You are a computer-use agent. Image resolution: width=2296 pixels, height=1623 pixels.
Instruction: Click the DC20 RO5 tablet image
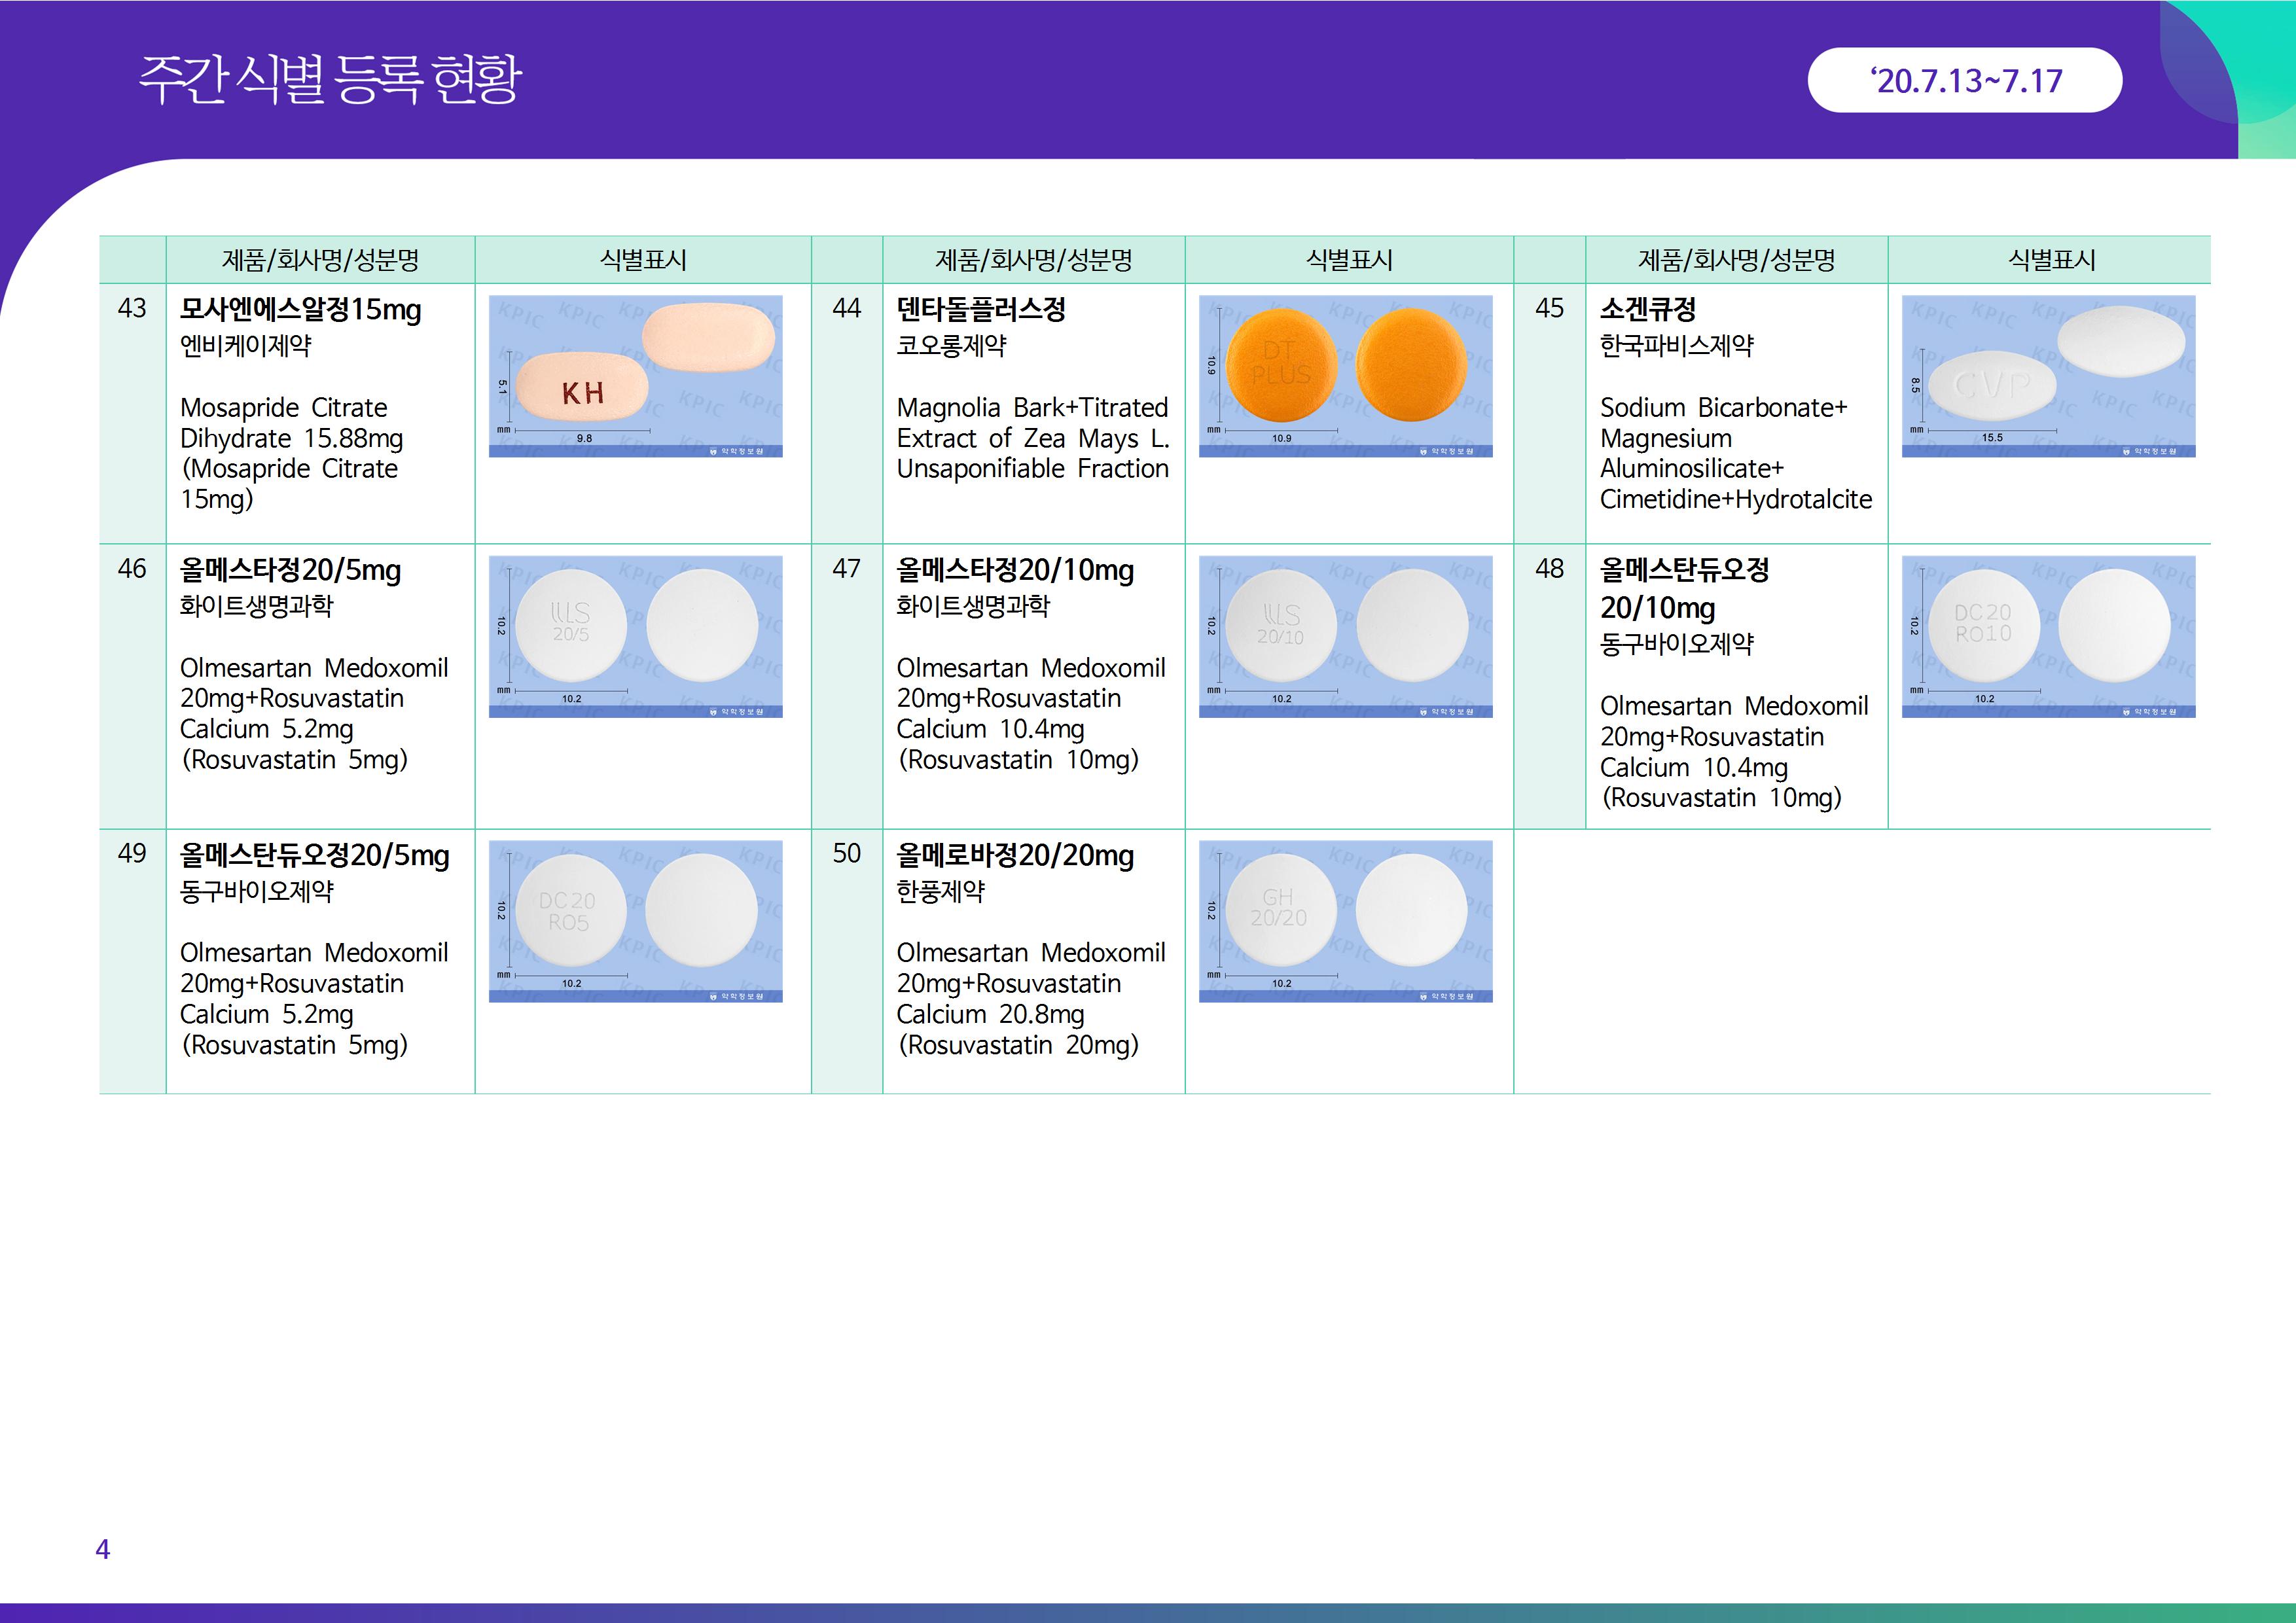[x=635, y=921]
